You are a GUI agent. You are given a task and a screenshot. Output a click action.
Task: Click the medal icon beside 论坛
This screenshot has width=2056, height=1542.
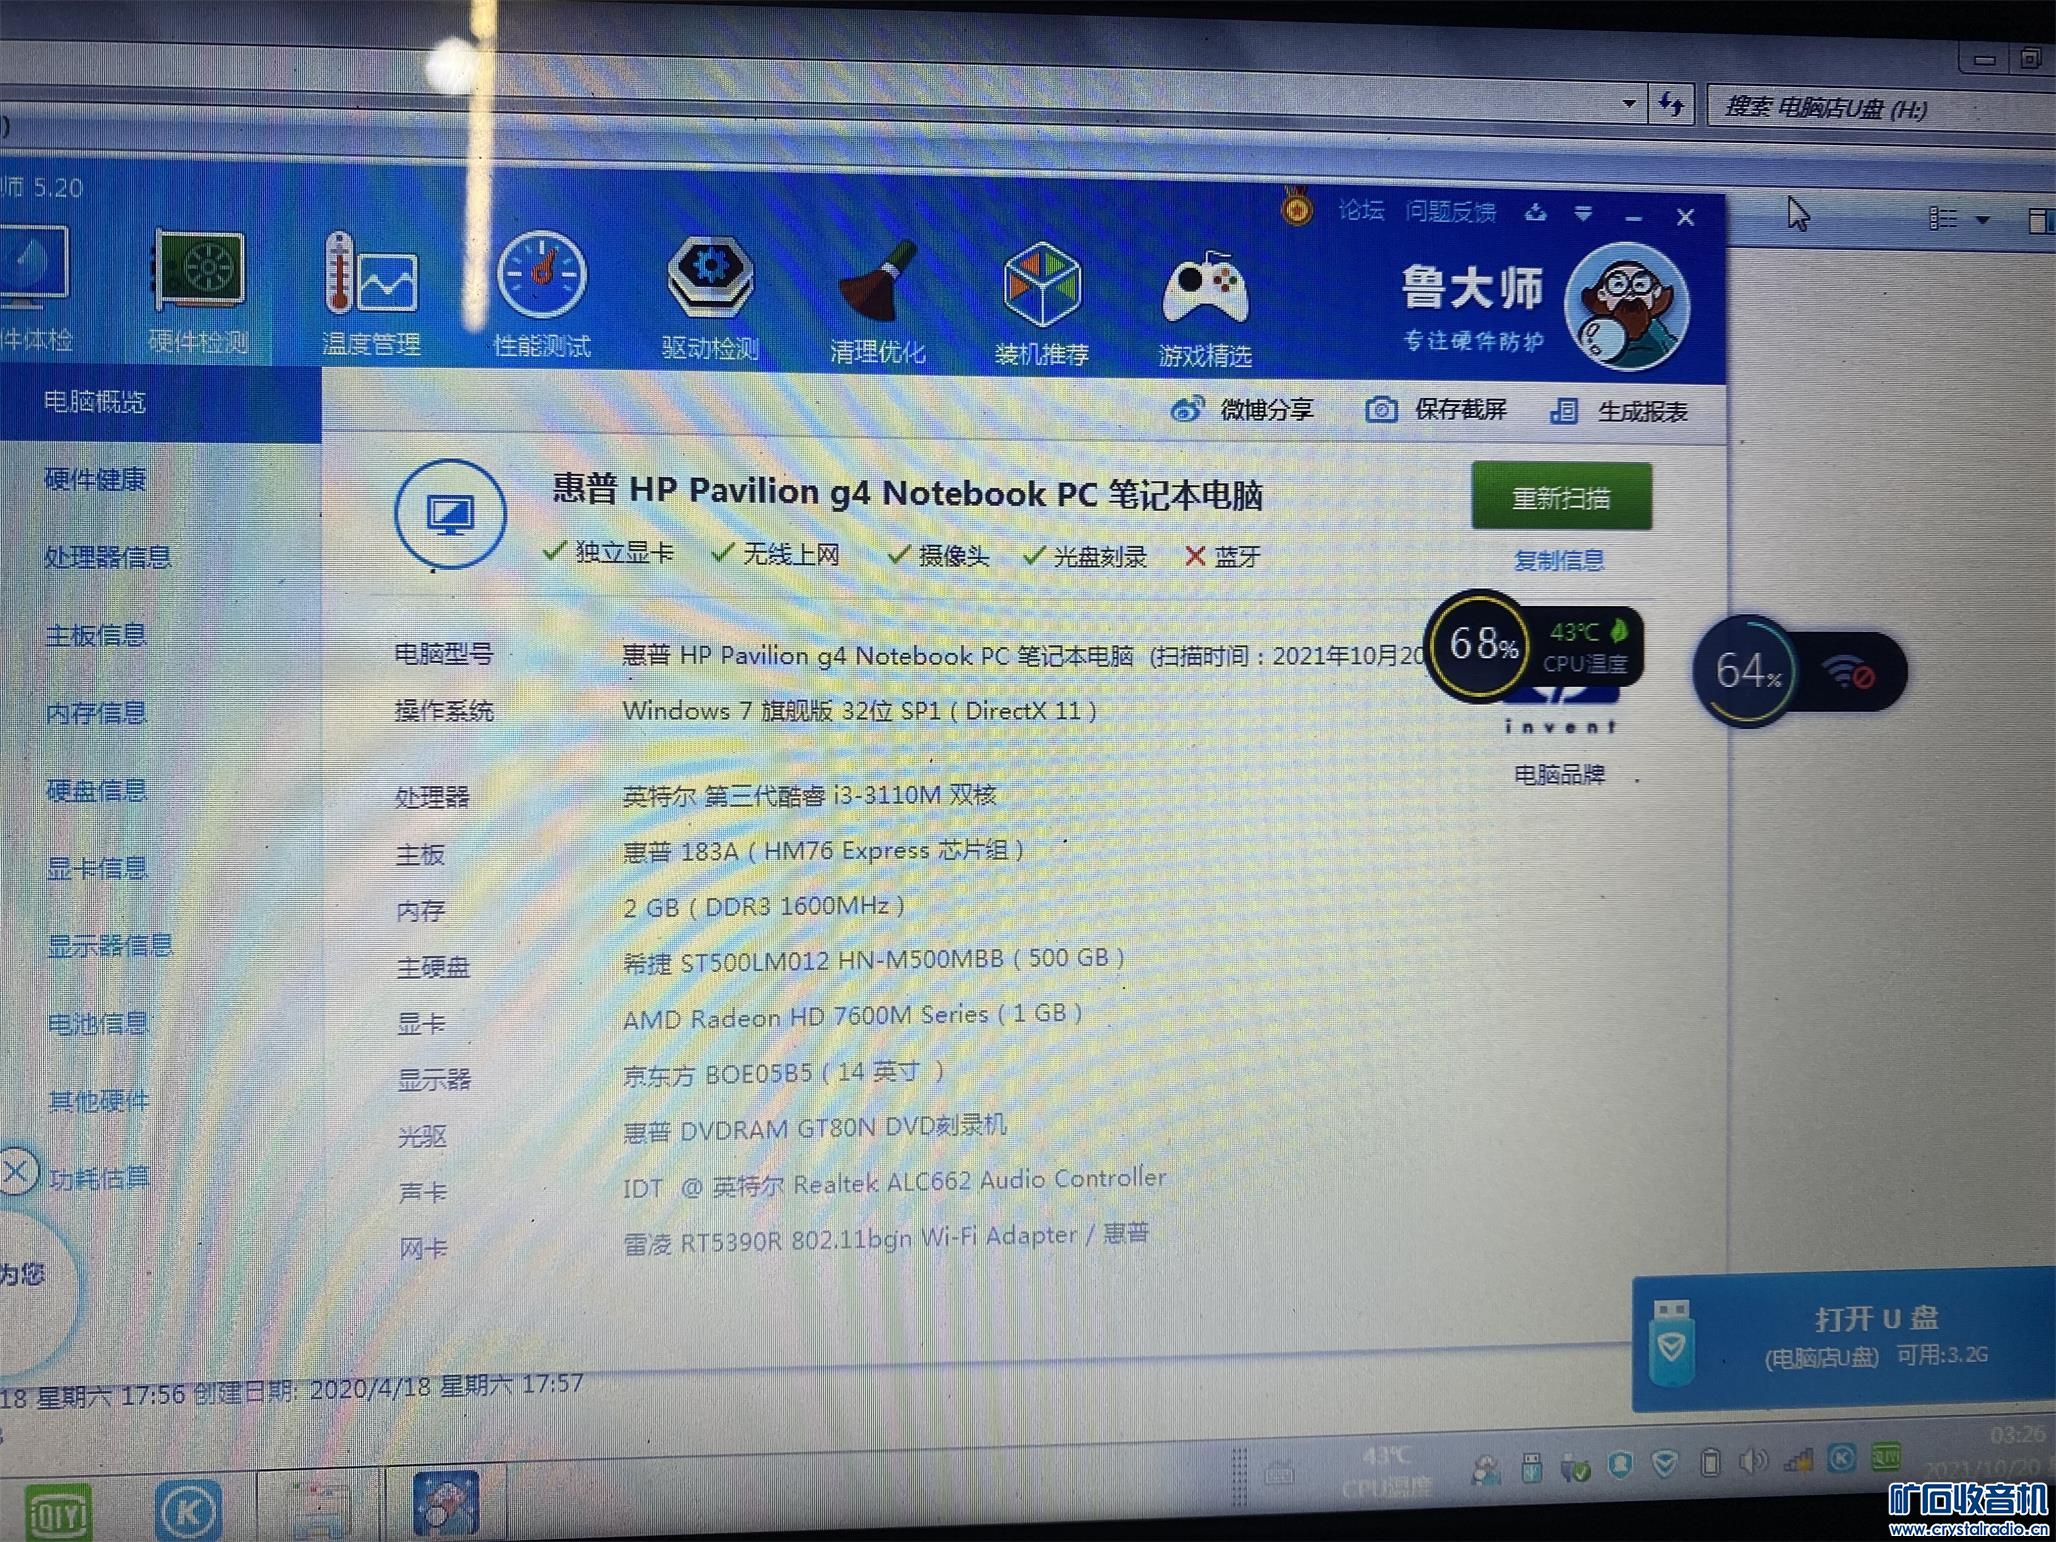(1297, 208)
